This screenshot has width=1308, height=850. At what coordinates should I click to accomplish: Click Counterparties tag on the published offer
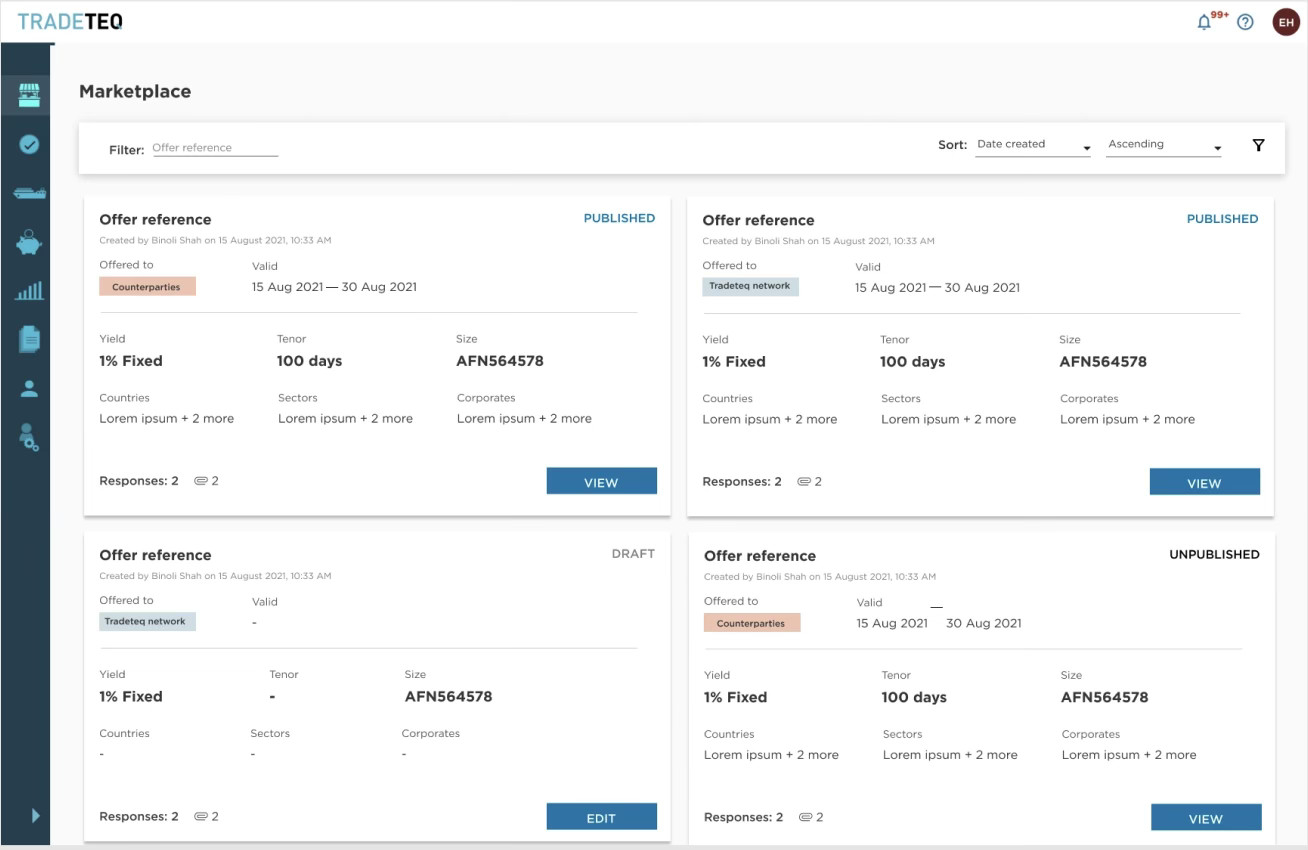point(147,287)
